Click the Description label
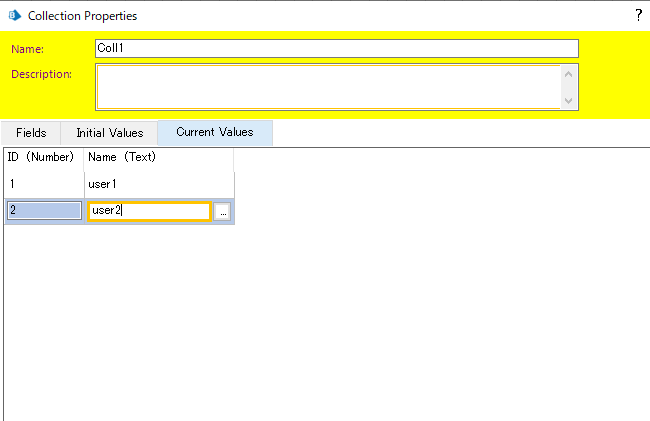This screenshot has width=650, height=421. 41,73
